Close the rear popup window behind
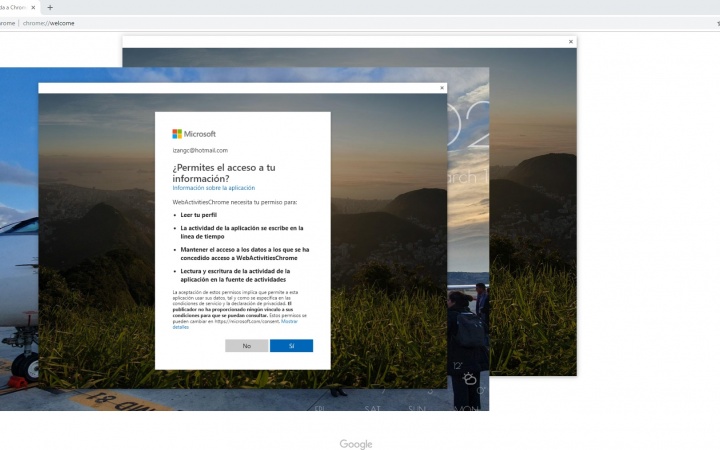 click(x=571, y=42)
